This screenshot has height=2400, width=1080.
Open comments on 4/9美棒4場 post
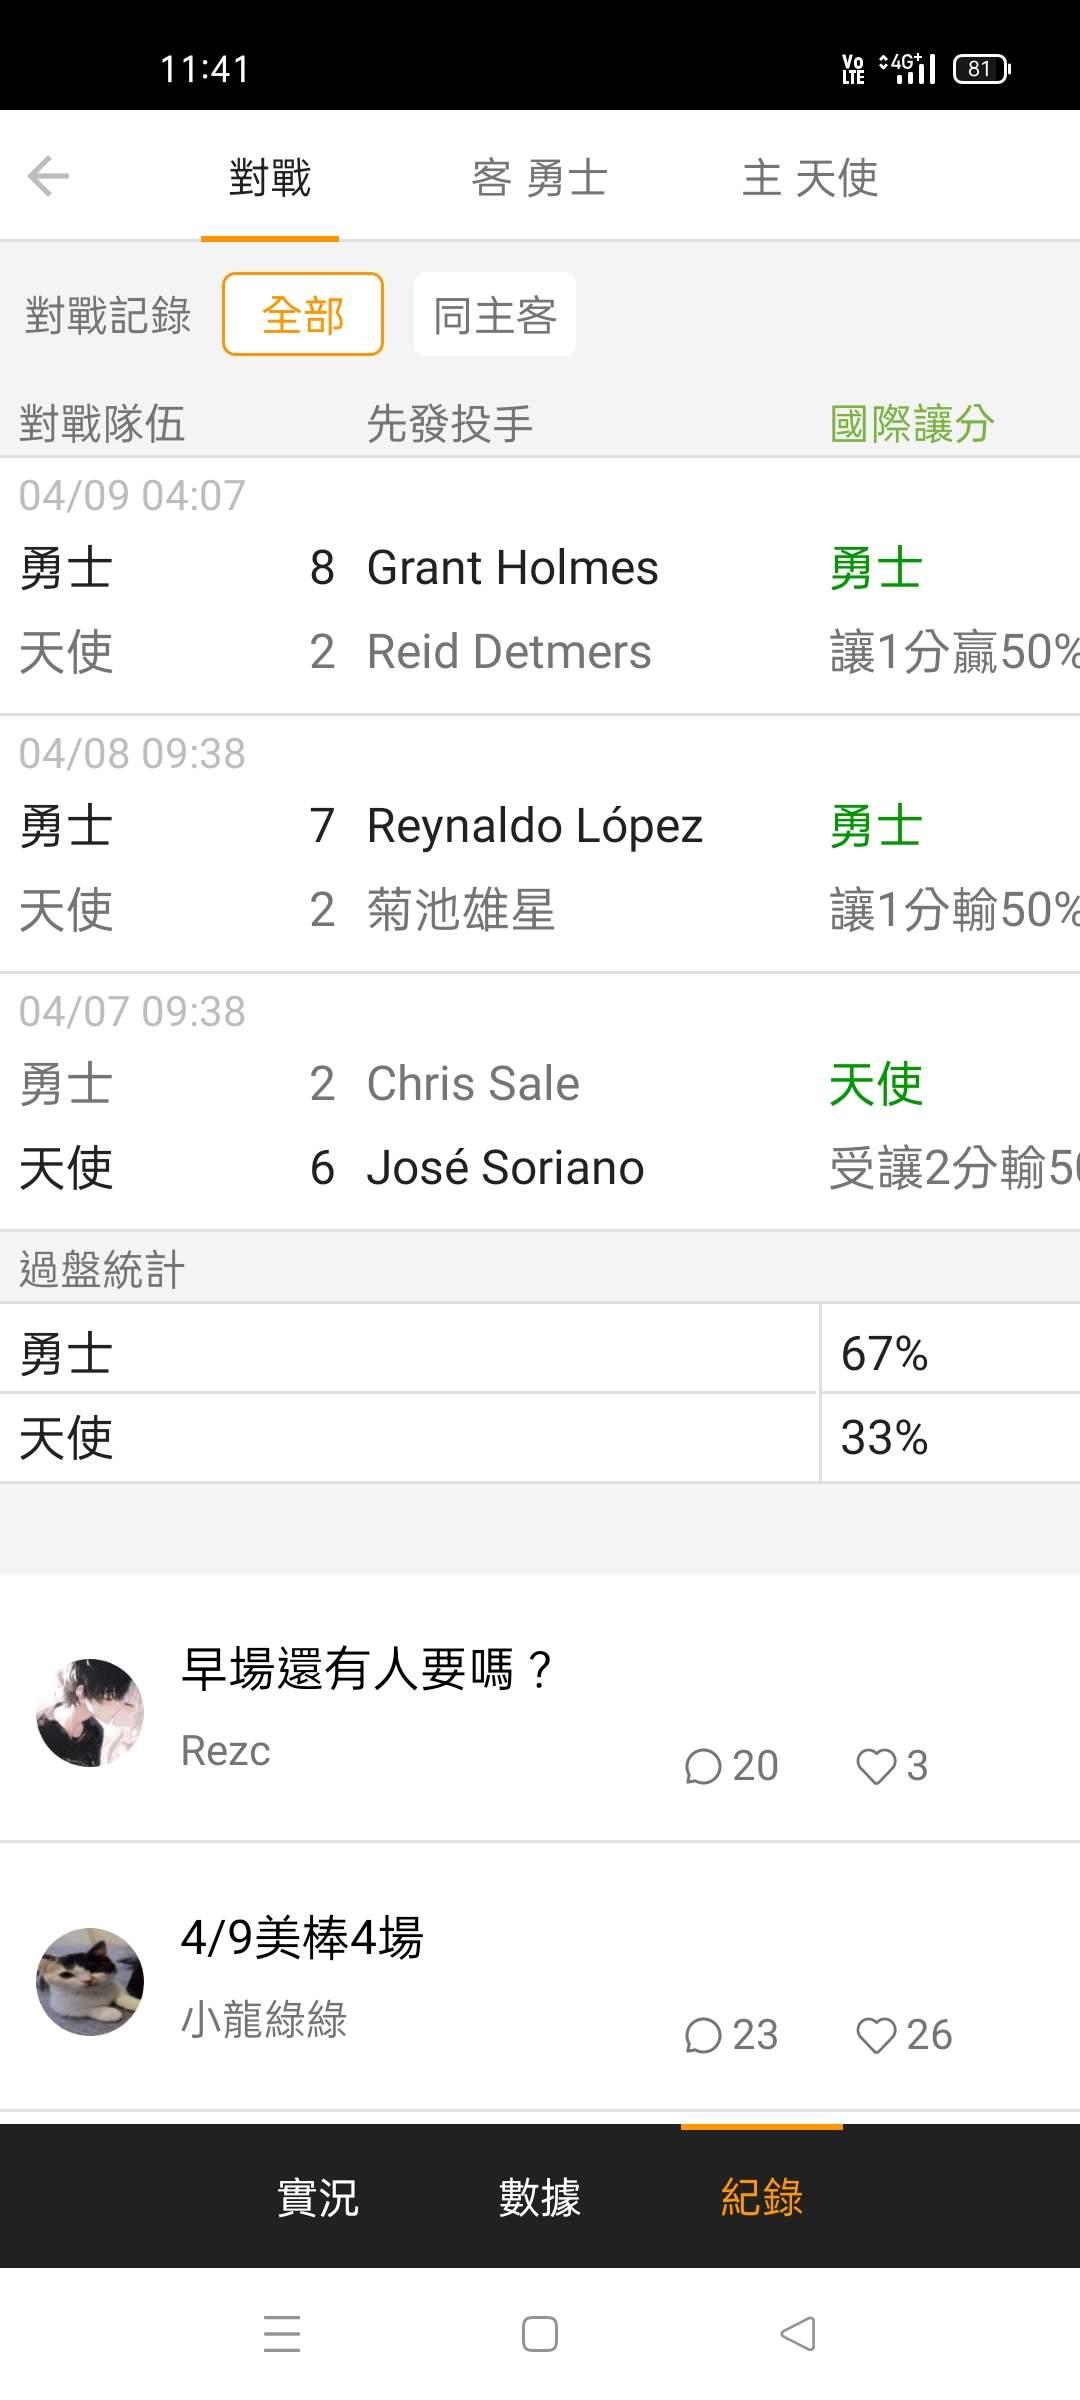pos(730,2035)
